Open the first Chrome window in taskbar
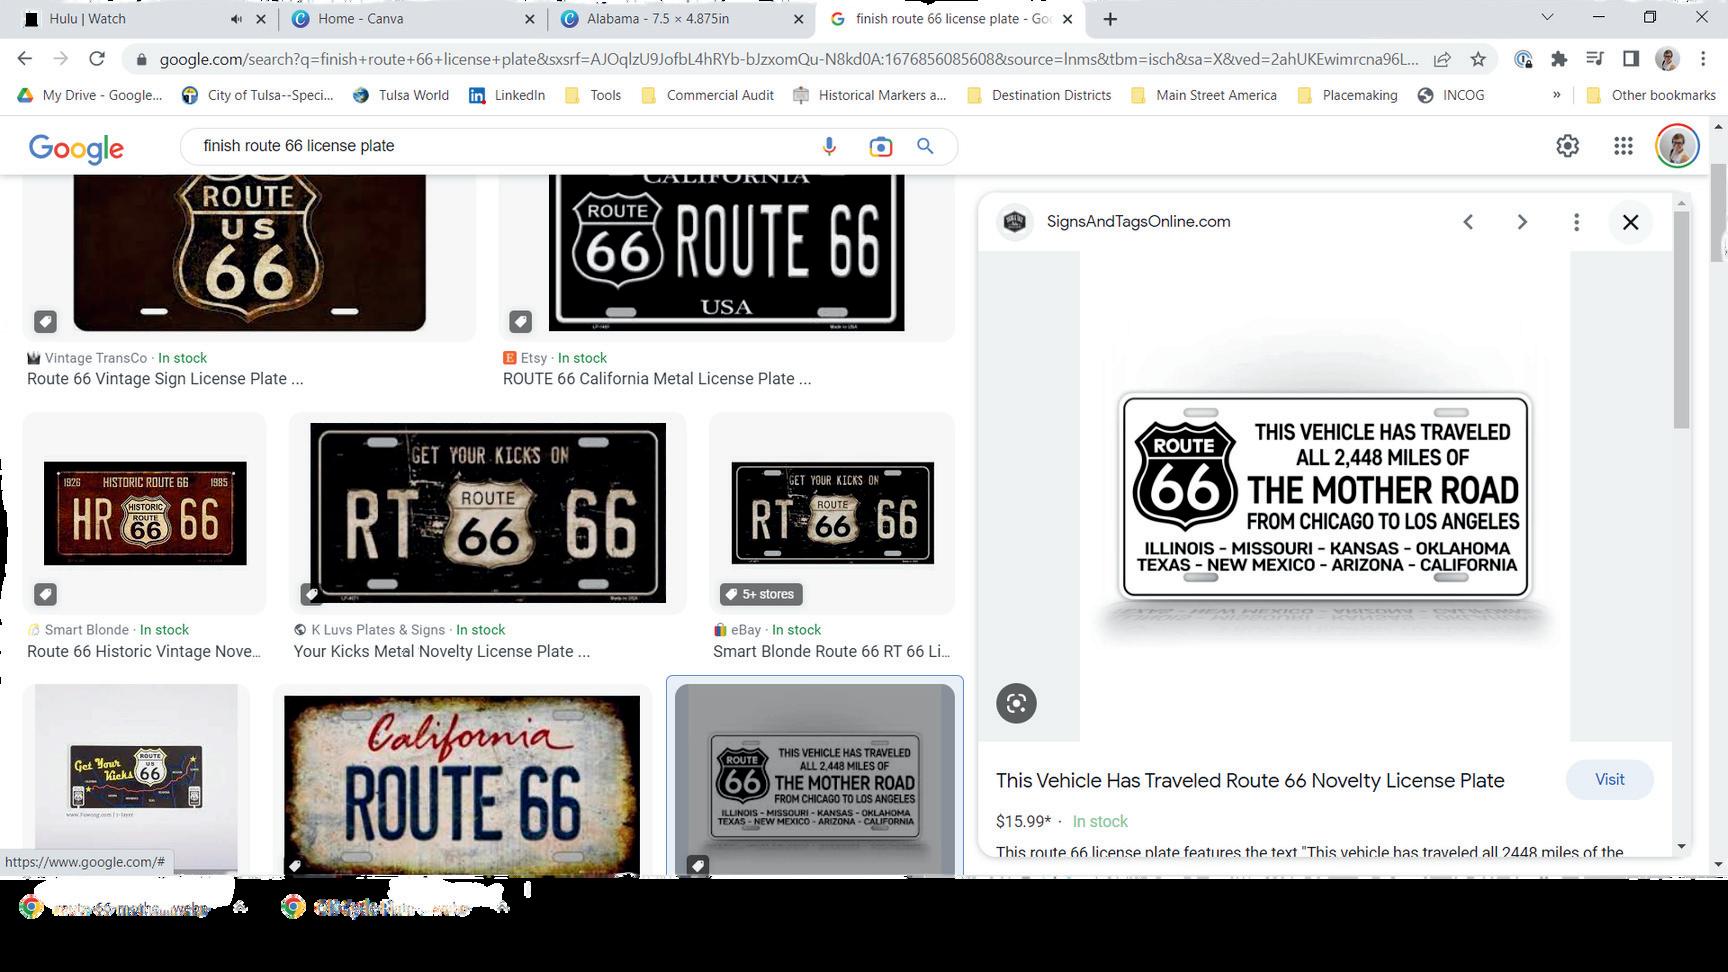Viewport: 1728px width, 972px height. pyautogui.click(x=134, y=907)
